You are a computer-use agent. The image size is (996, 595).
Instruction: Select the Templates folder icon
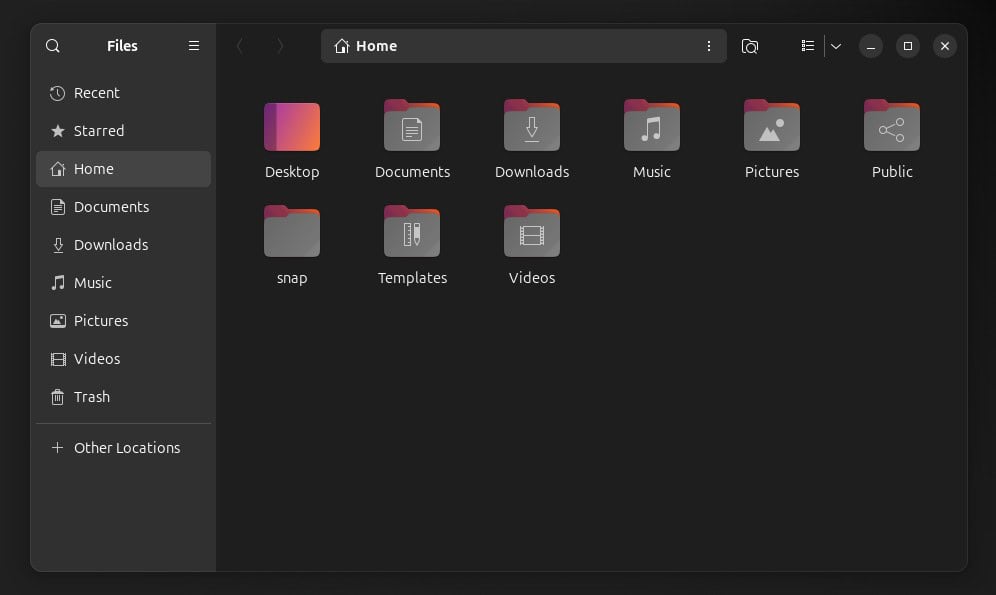click(x=412, y=231)
